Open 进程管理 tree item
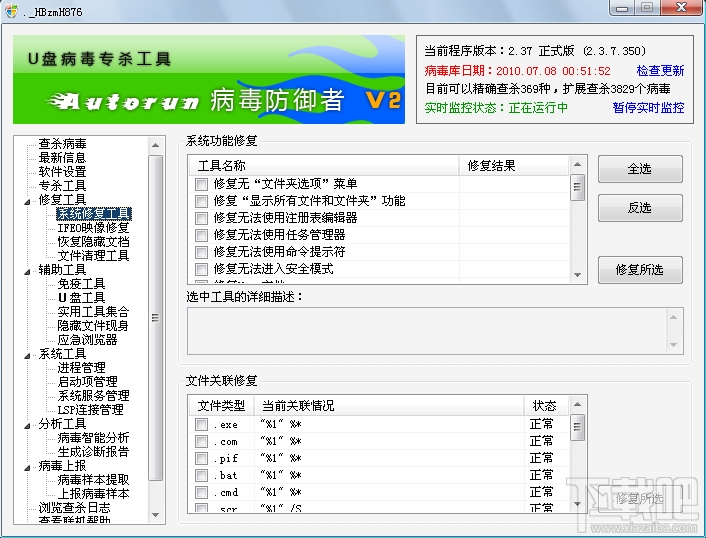This screenshot has height=538, width=706. click(81, 367)
